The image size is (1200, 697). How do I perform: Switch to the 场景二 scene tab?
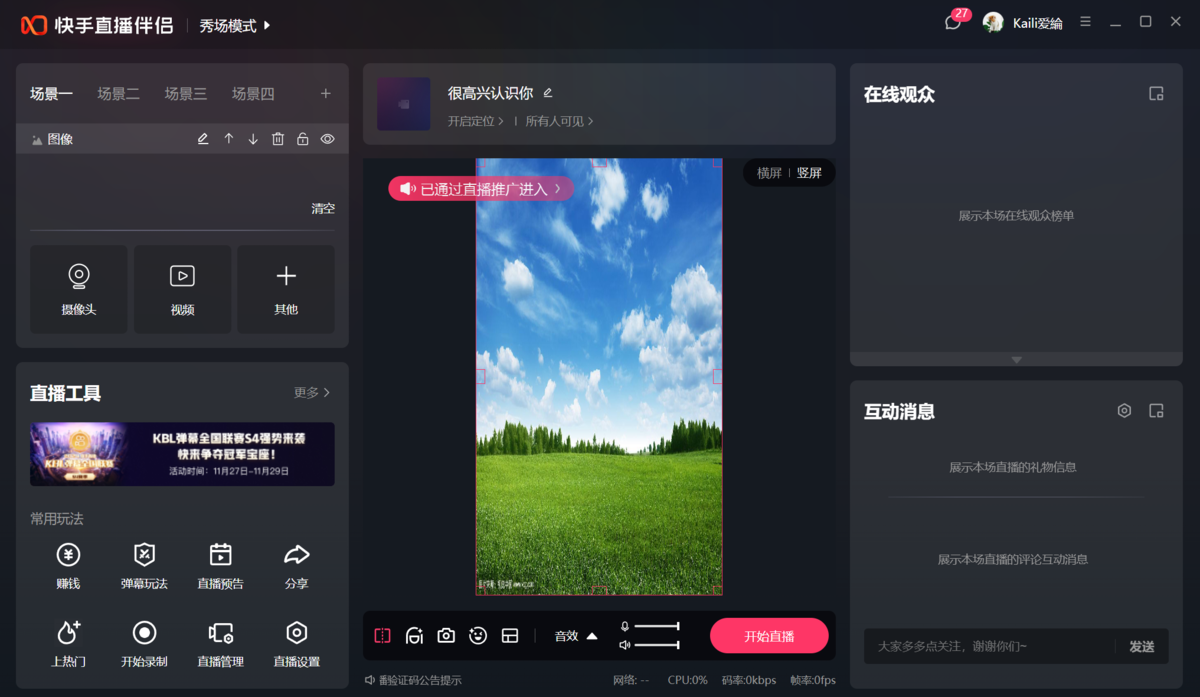pos(119,93)
